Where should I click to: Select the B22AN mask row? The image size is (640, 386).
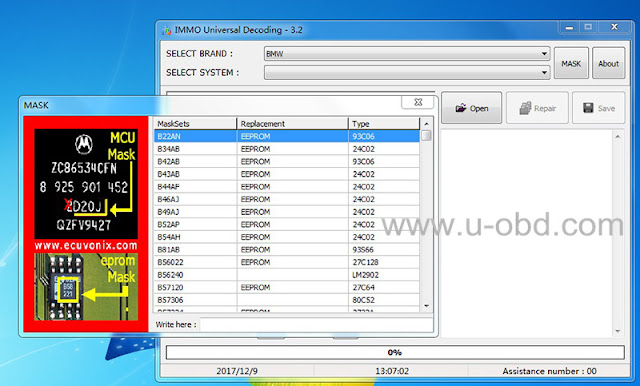(x=287, y=136)
